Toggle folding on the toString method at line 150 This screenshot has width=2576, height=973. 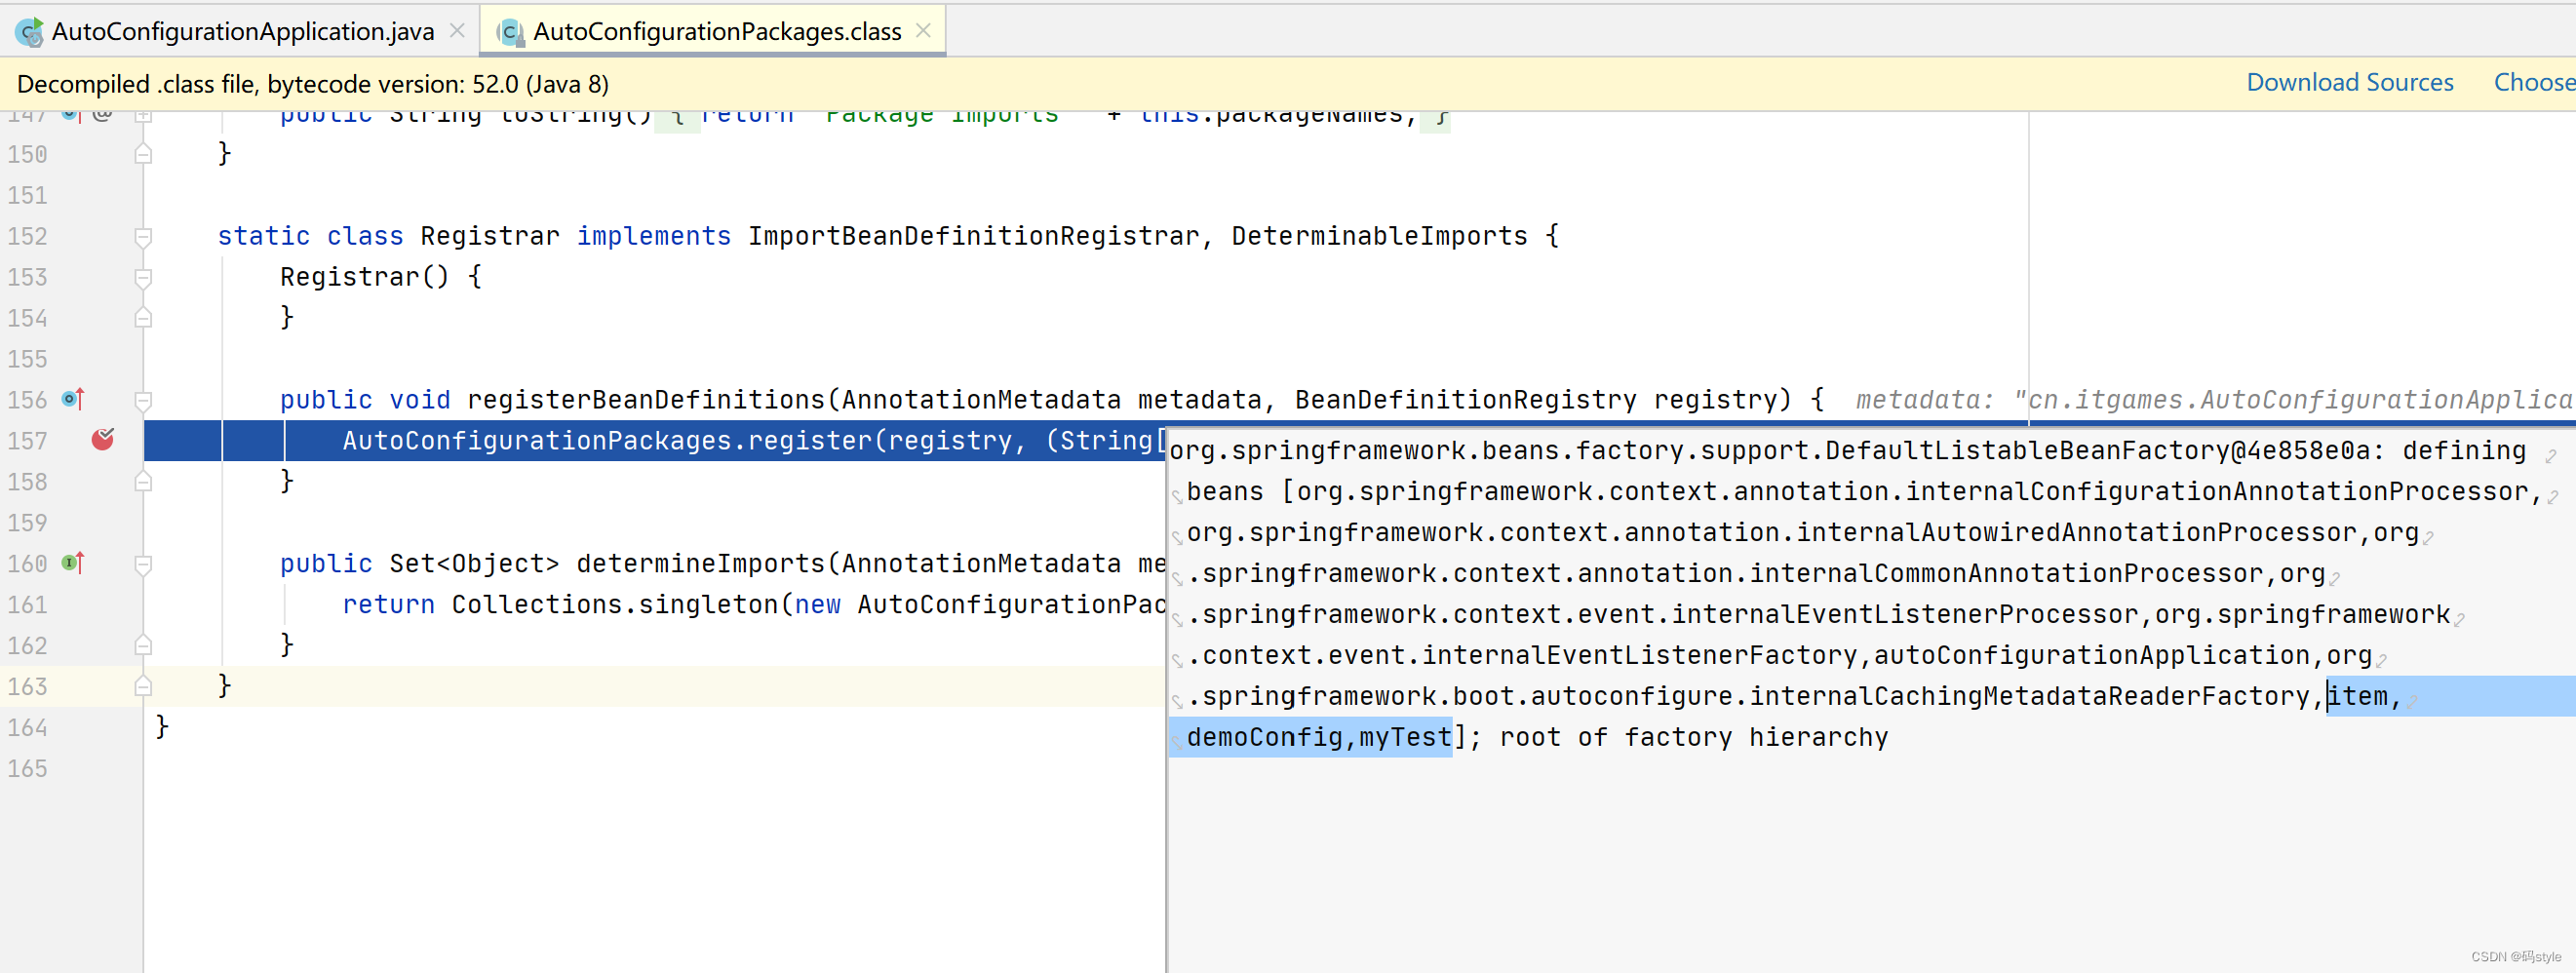pos(143,152)
